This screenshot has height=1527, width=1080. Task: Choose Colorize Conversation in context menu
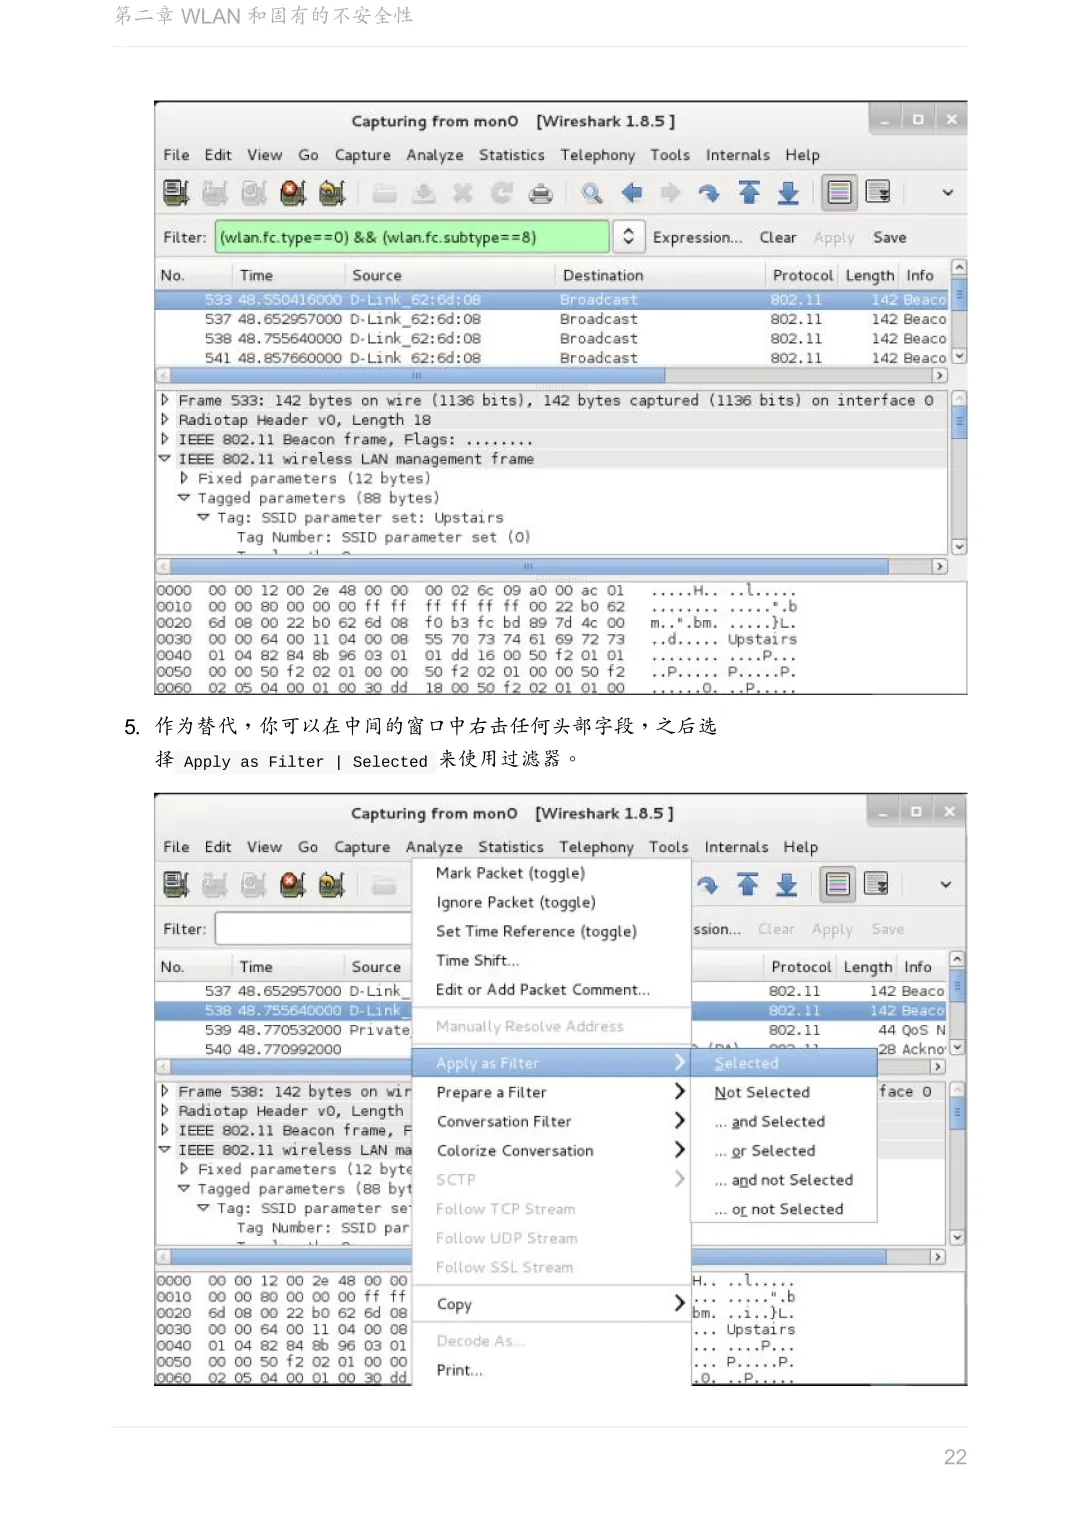(x=551, y=1150)
